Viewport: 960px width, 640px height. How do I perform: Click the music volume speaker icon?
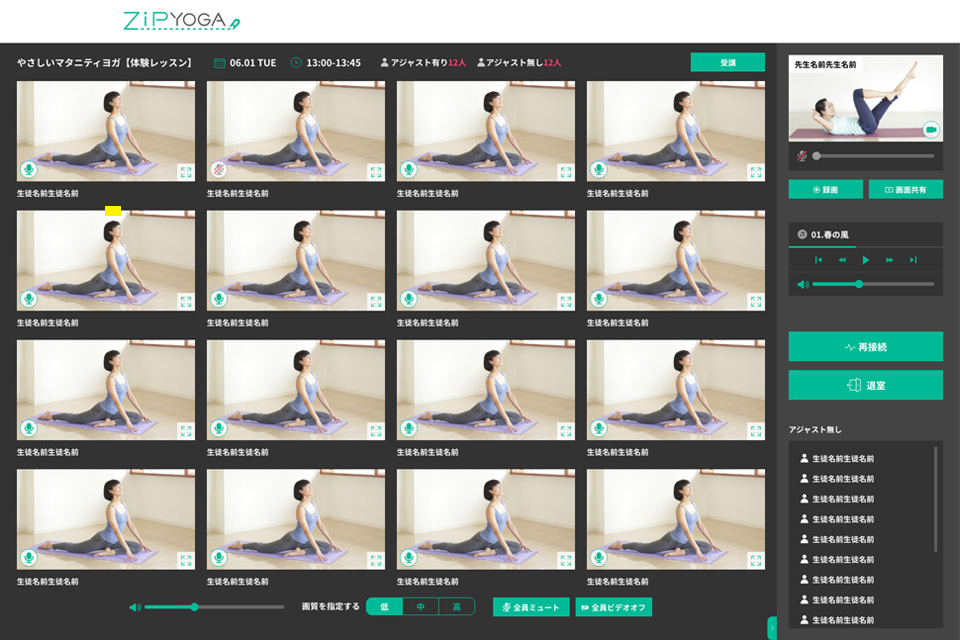pyautogui.click(x=802, y=285)
